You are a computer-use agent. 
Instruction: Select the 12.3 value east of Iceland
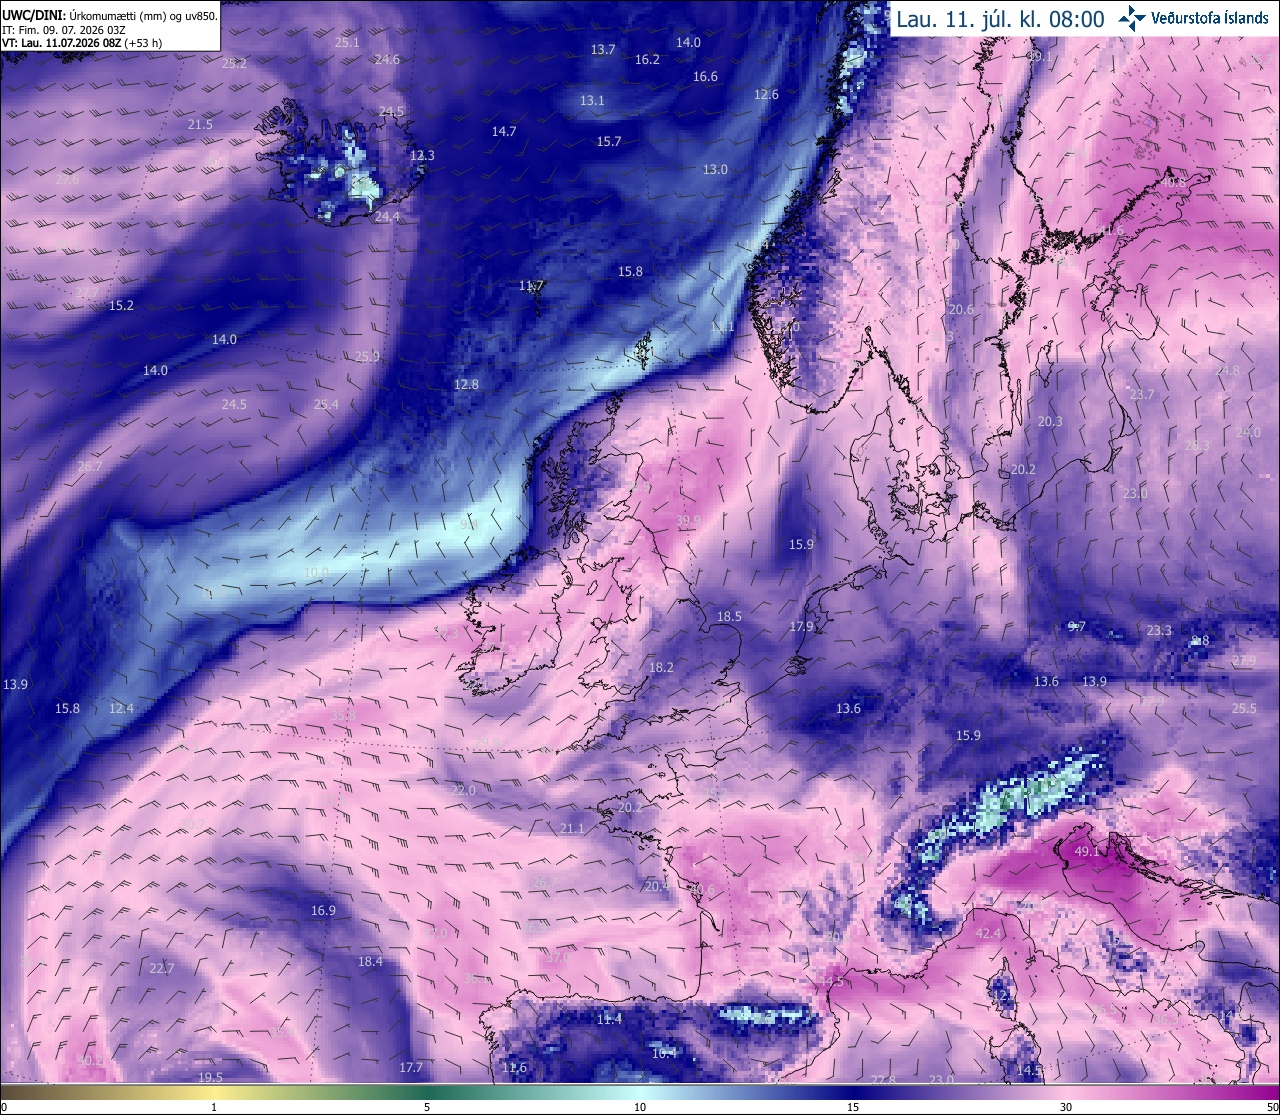coord(422,155)
